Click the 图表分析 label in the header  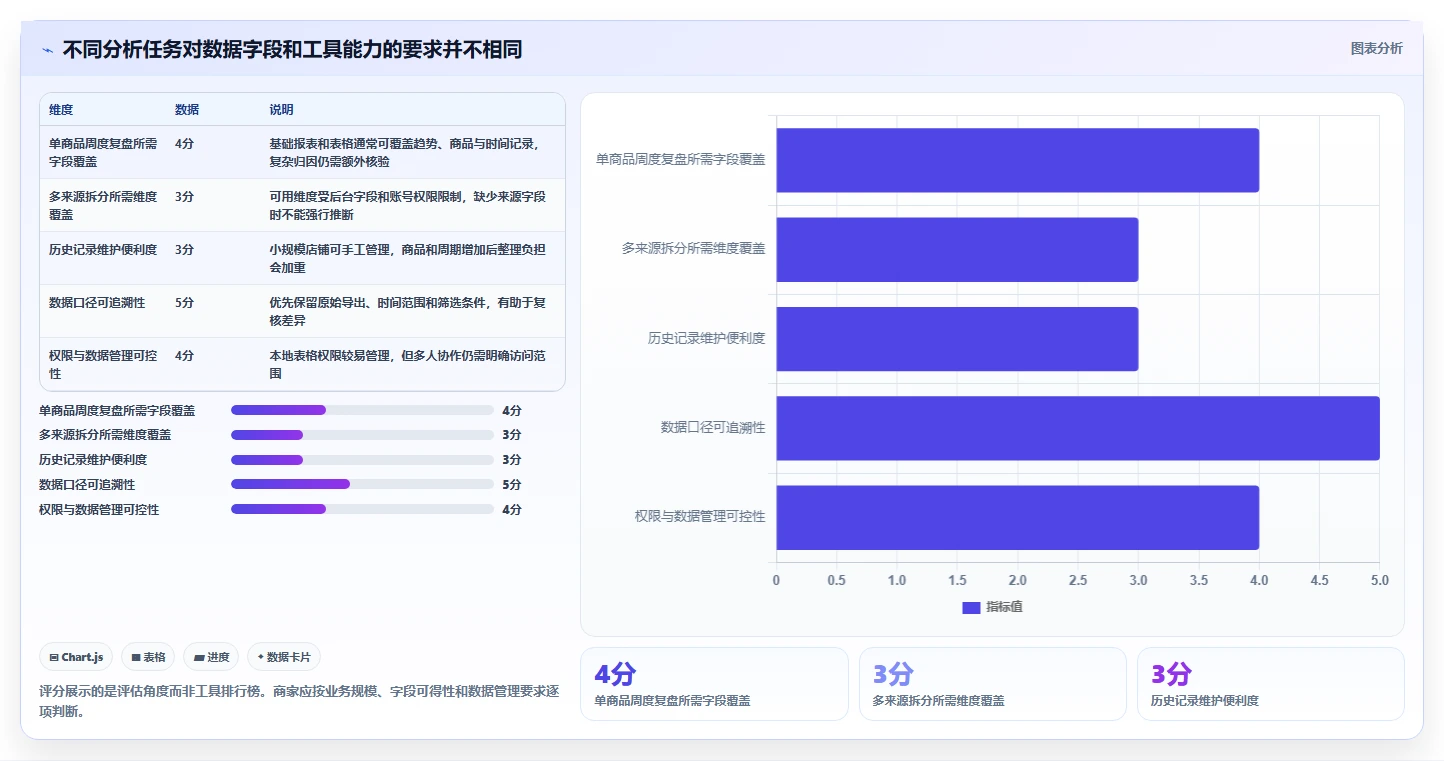point(1376,48)
